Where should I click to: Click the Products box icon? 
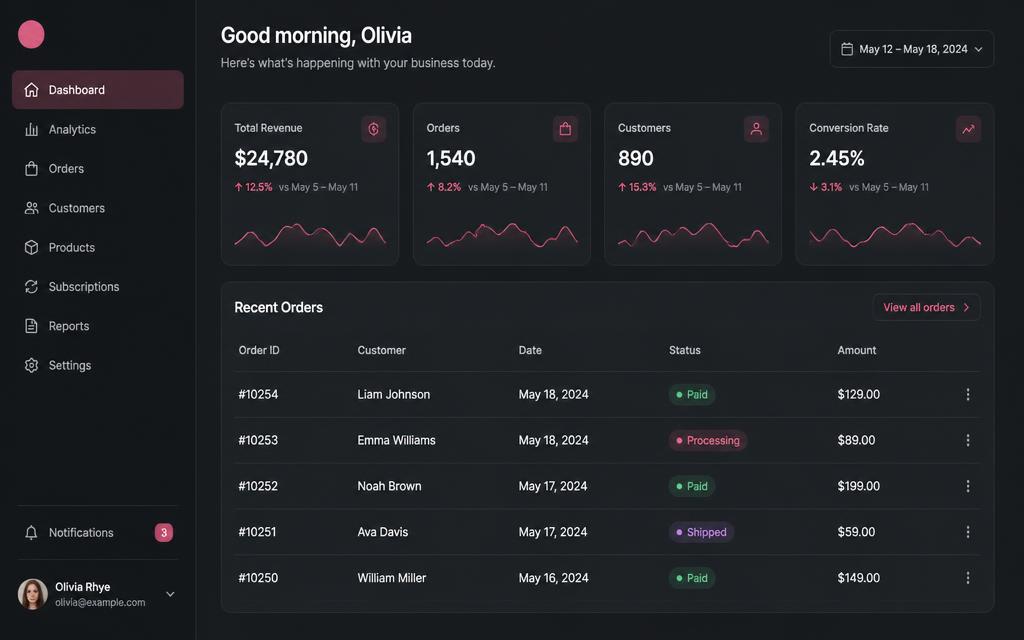click(31, 248)
